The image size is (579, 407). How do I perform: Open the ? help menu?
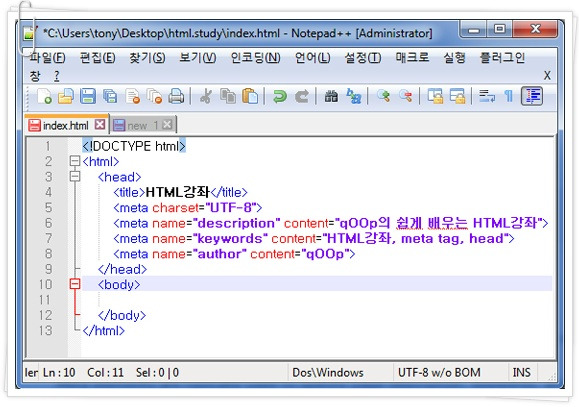[x=56, y=76]
